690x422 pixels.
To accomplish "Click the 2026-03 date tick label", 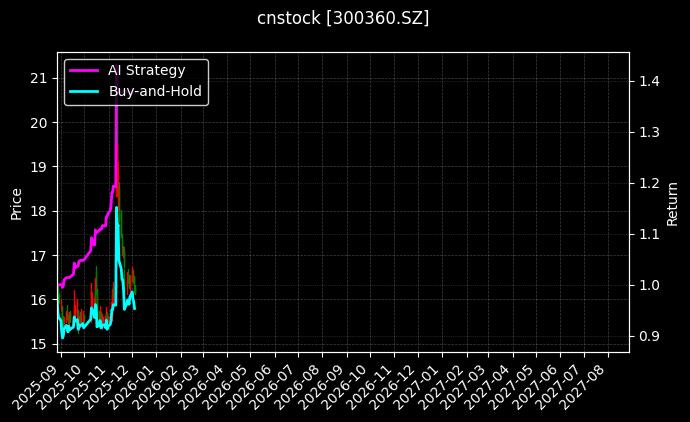I will tap(182, 384).
